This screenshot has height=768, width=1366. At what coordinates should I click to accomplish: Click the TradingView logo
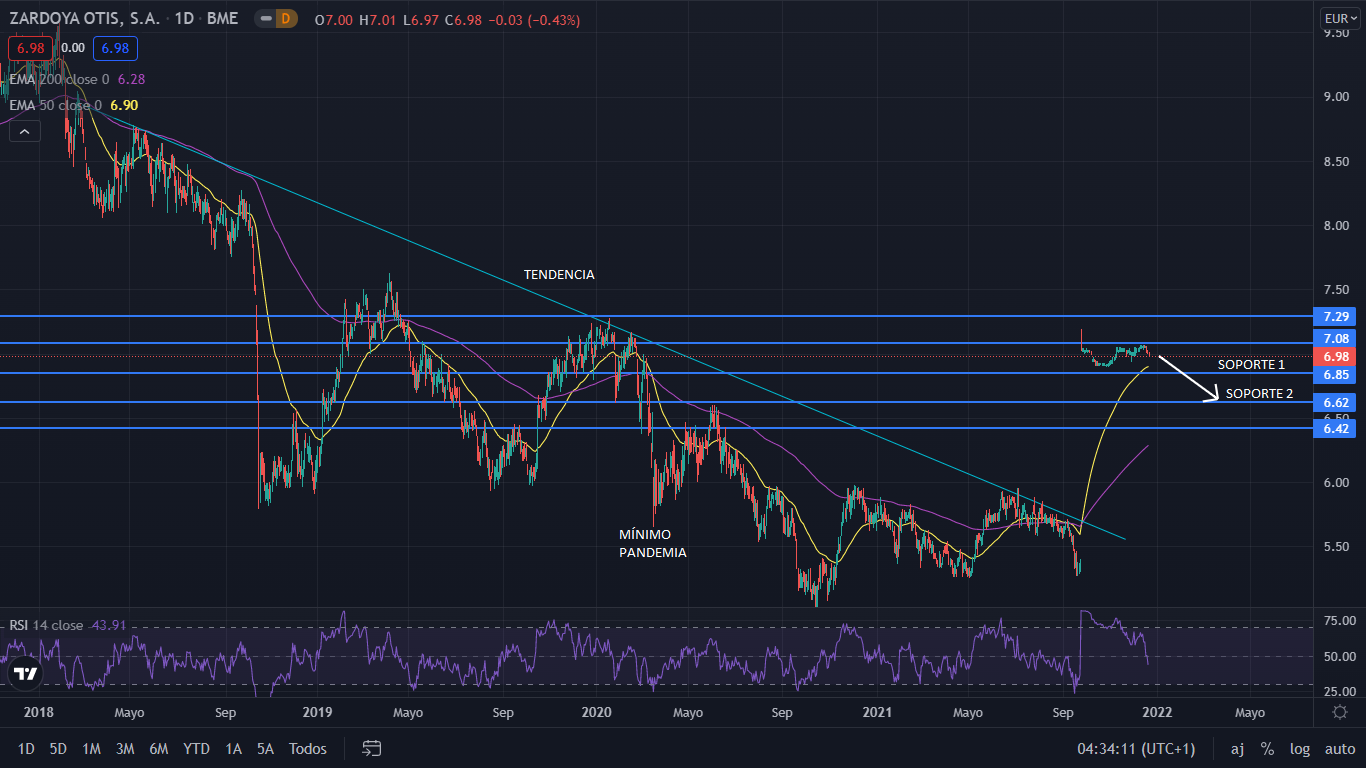tap(26, 674)
